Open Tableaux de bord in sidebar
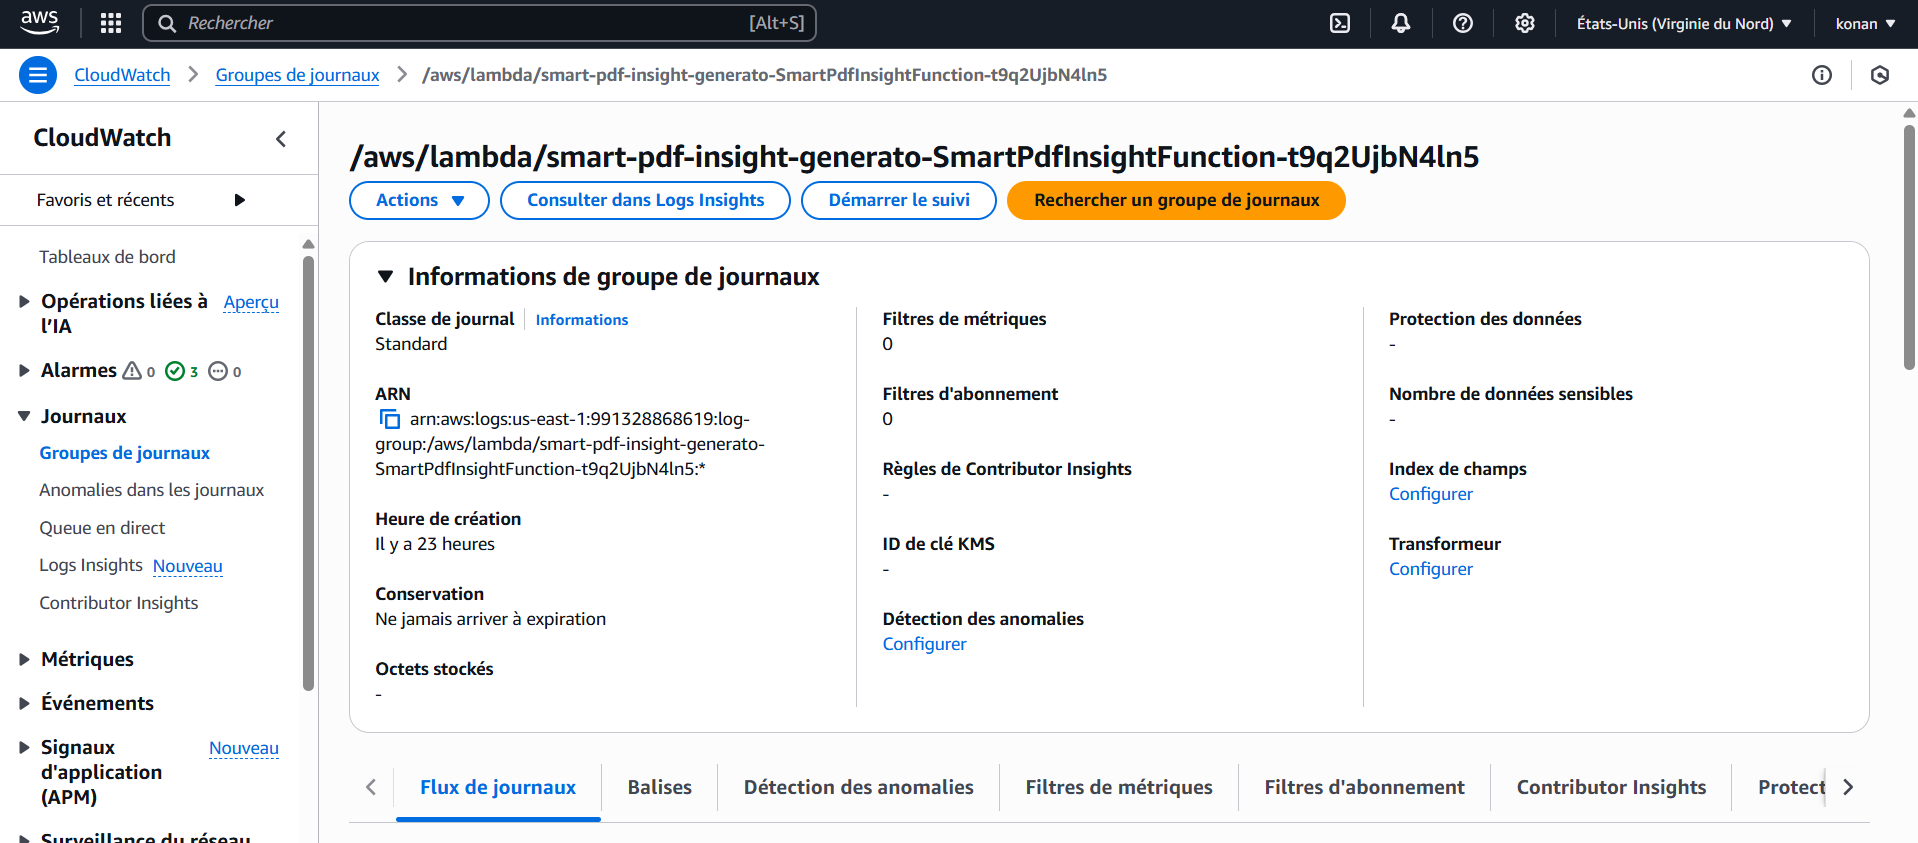 pos(107,257)
